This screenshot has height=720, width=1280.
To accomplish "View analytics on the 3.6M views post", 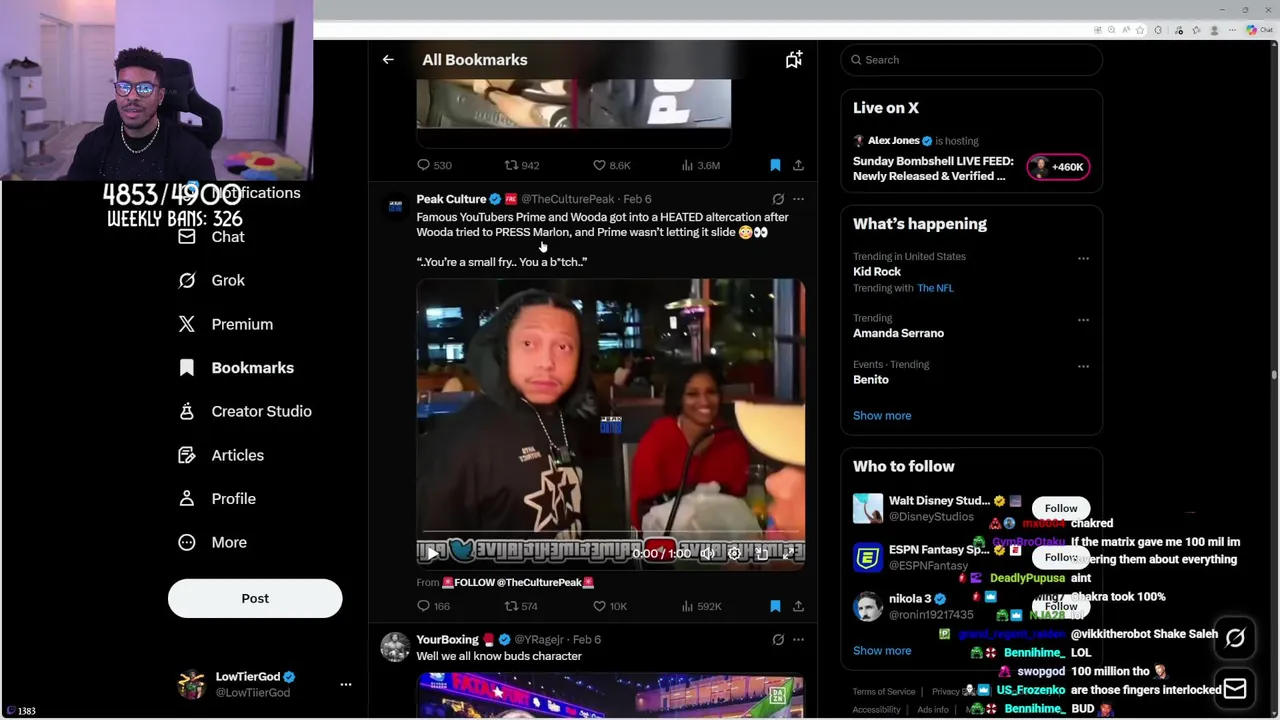I will pyautogui.click(x=701, y=165).
